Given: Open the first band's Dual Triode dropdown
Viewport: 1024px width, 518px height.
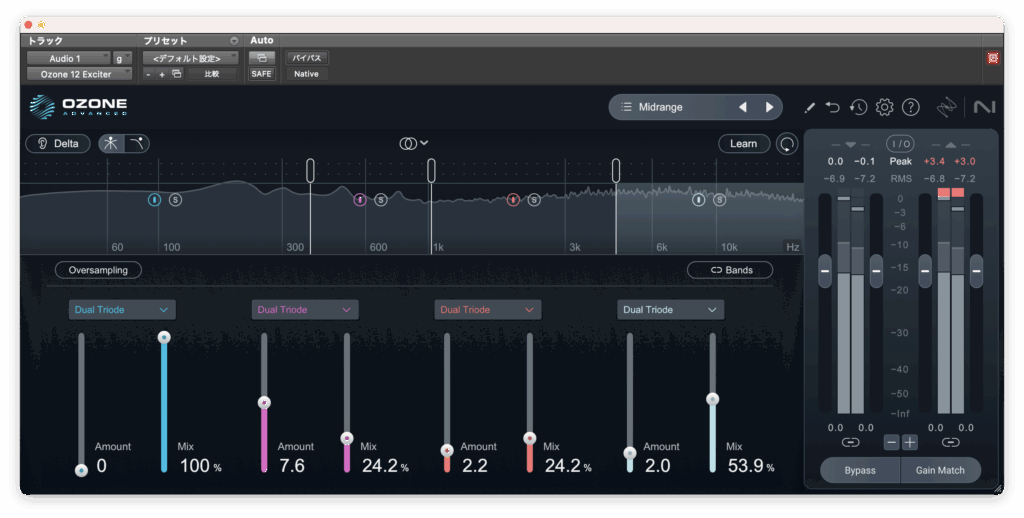Looking at the screenshot, I should (x=122, y=310).
